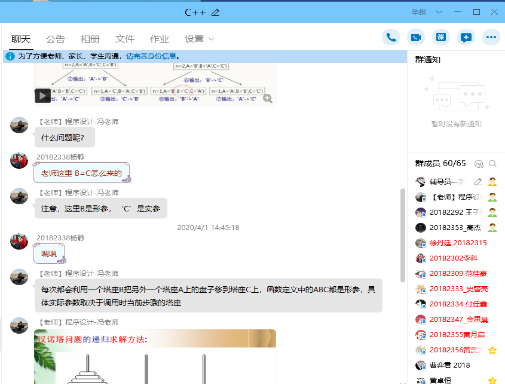This screenshot has width=505, height=384.
Task: Click the identity info link in banner
Action: point(151,56)
